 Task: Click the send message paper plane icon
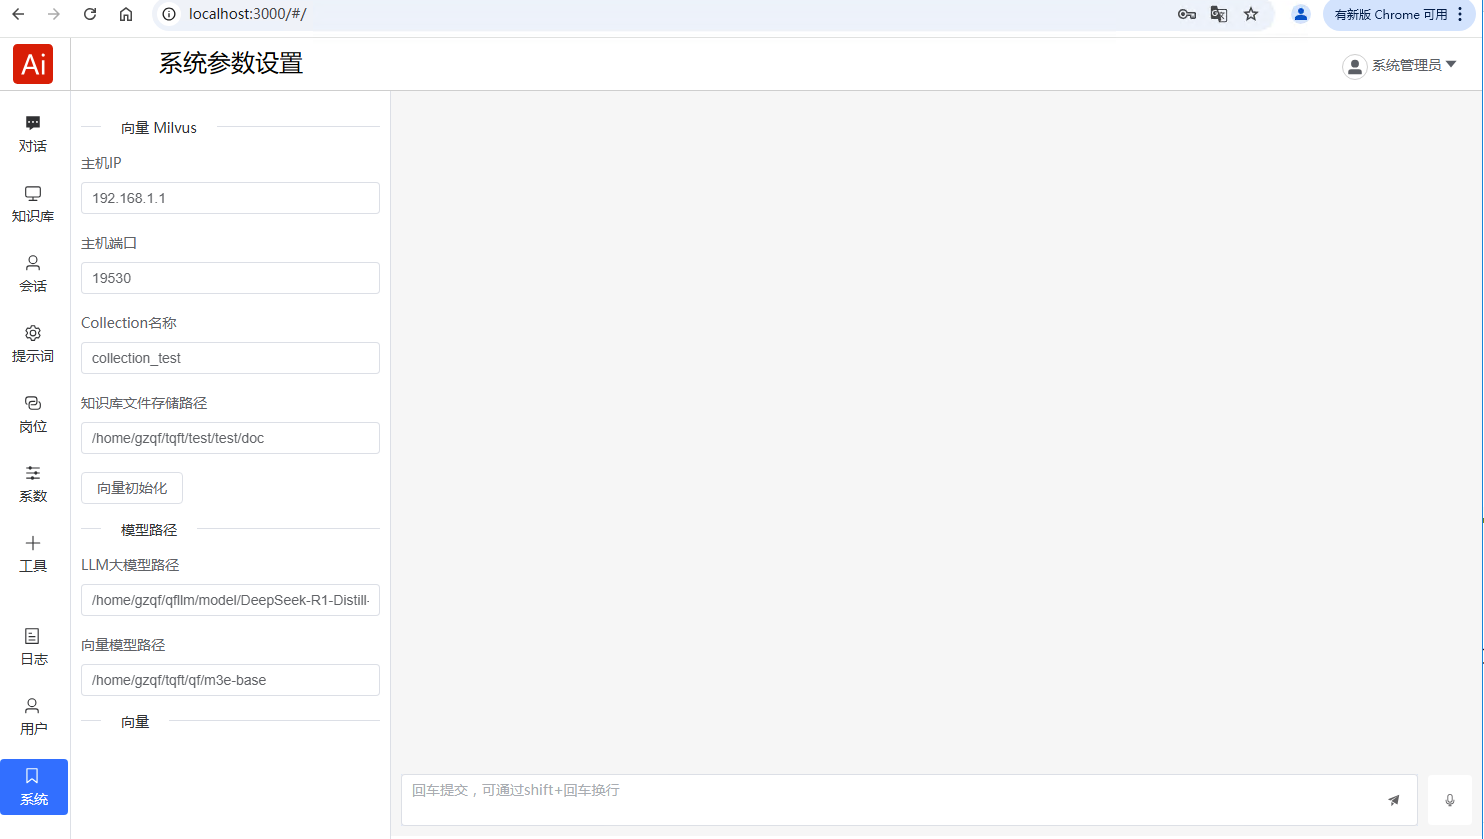click(x=1394, y=800)
